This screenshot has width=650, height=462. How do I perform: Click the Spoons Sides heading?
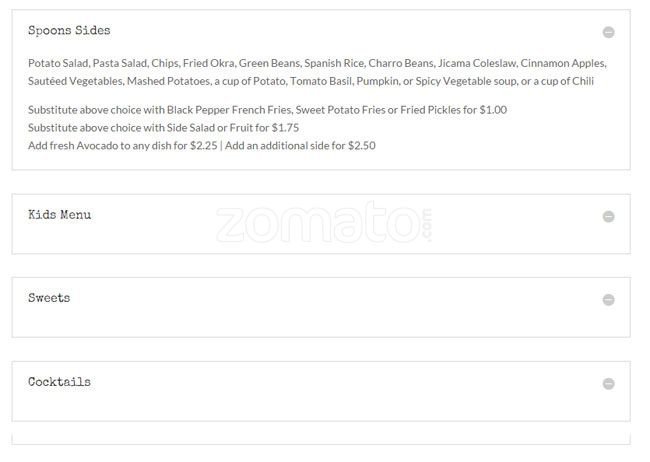[x=69, y=31]
